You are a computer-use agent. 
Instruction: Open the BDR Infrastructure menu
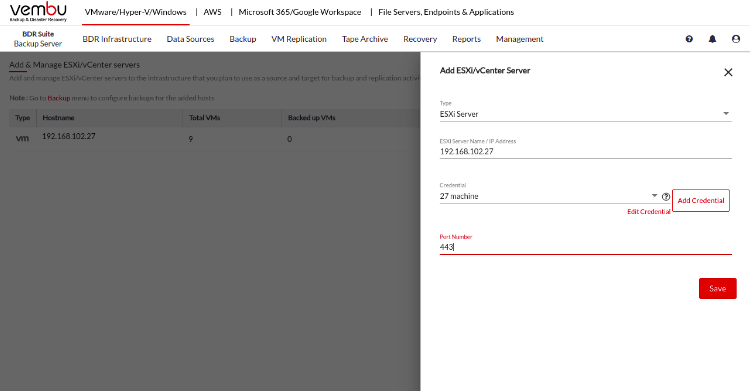(x=117, y=39)
